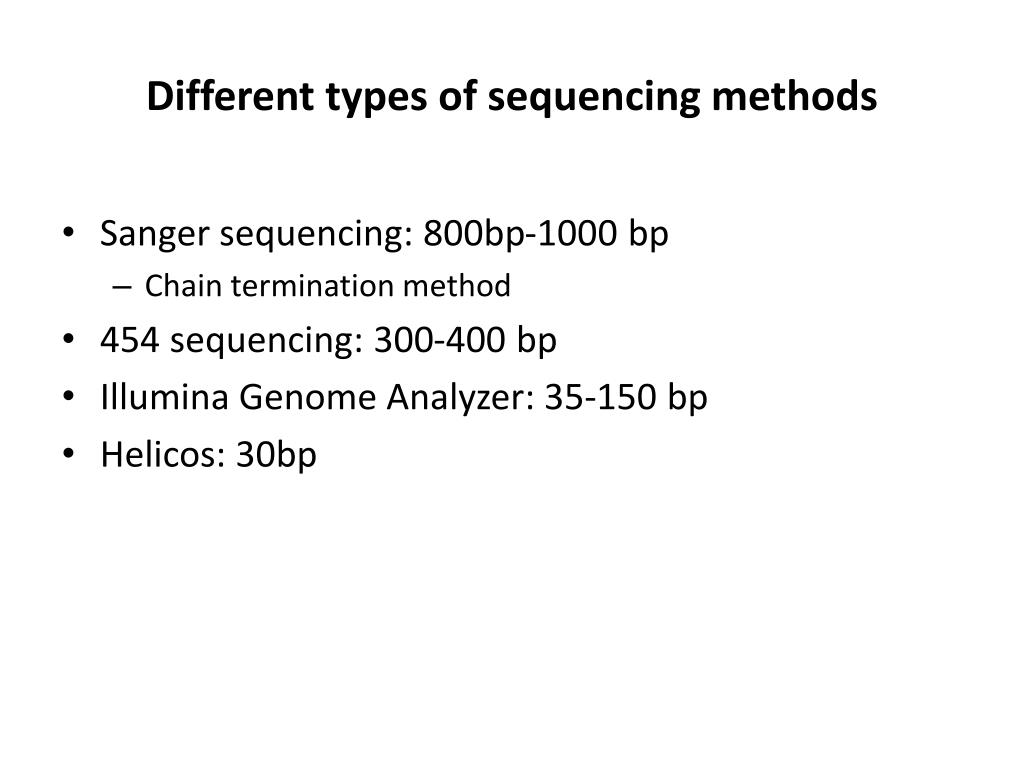Click the word 'methods' in the title
The height and width of the screenshot is (768, 1024).
pyautogui.click(x=794, y=95)
